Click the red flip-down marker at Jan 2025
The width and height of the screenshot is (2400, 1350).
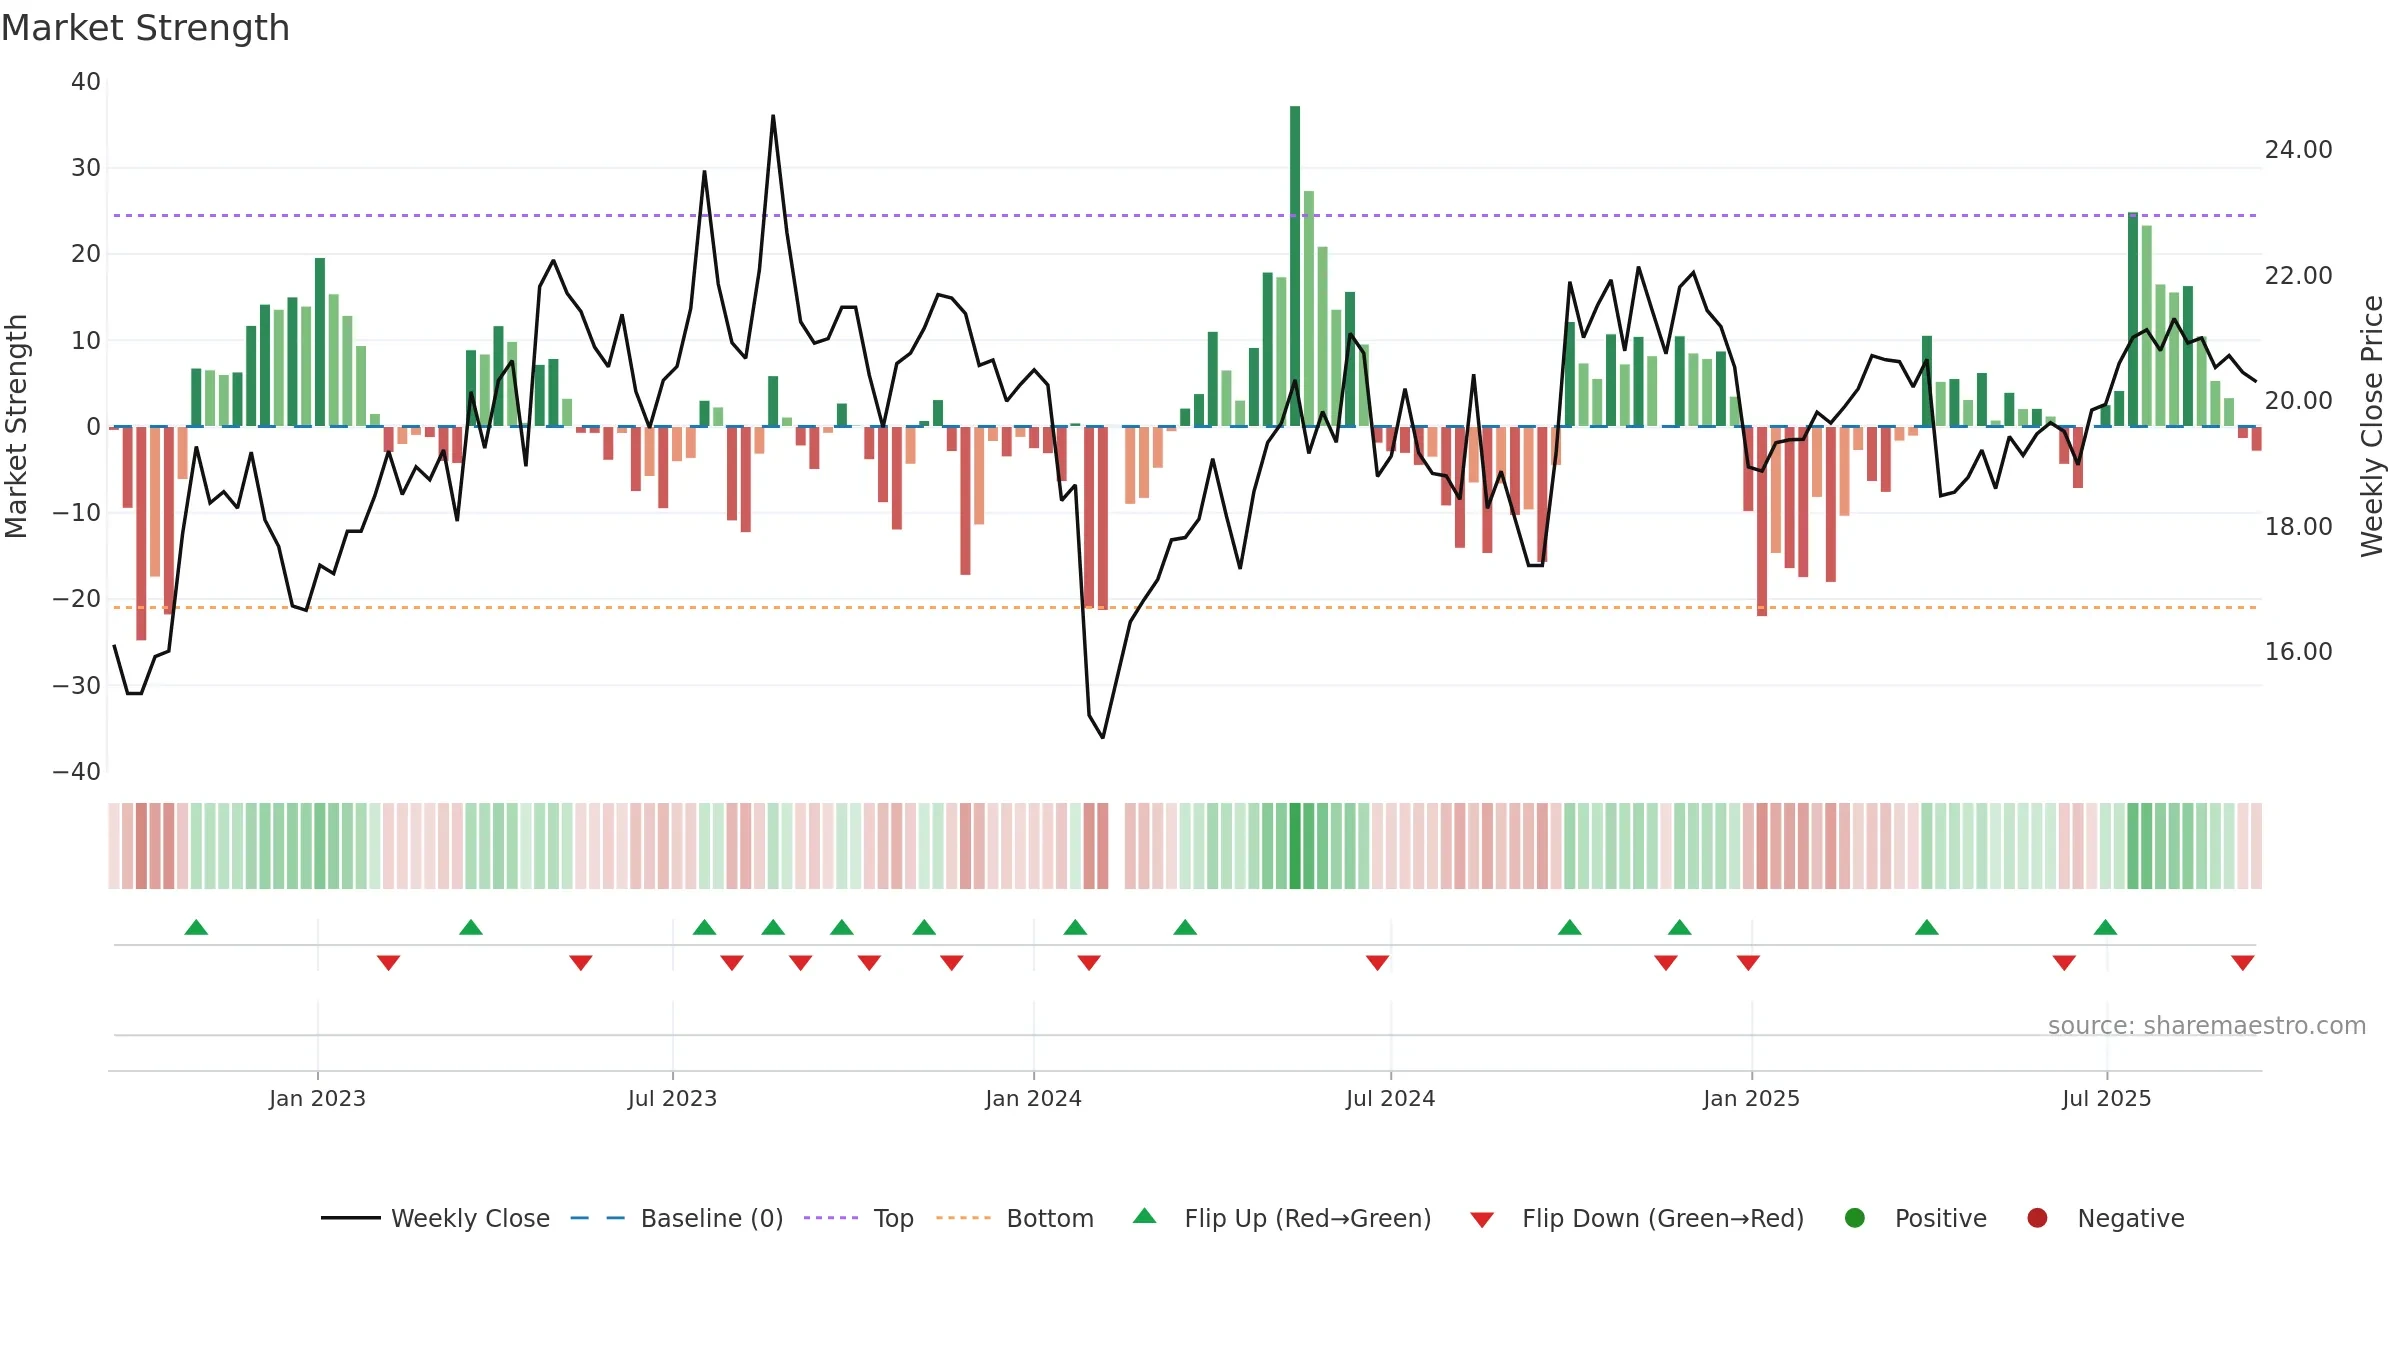[x=1748, y=962]
